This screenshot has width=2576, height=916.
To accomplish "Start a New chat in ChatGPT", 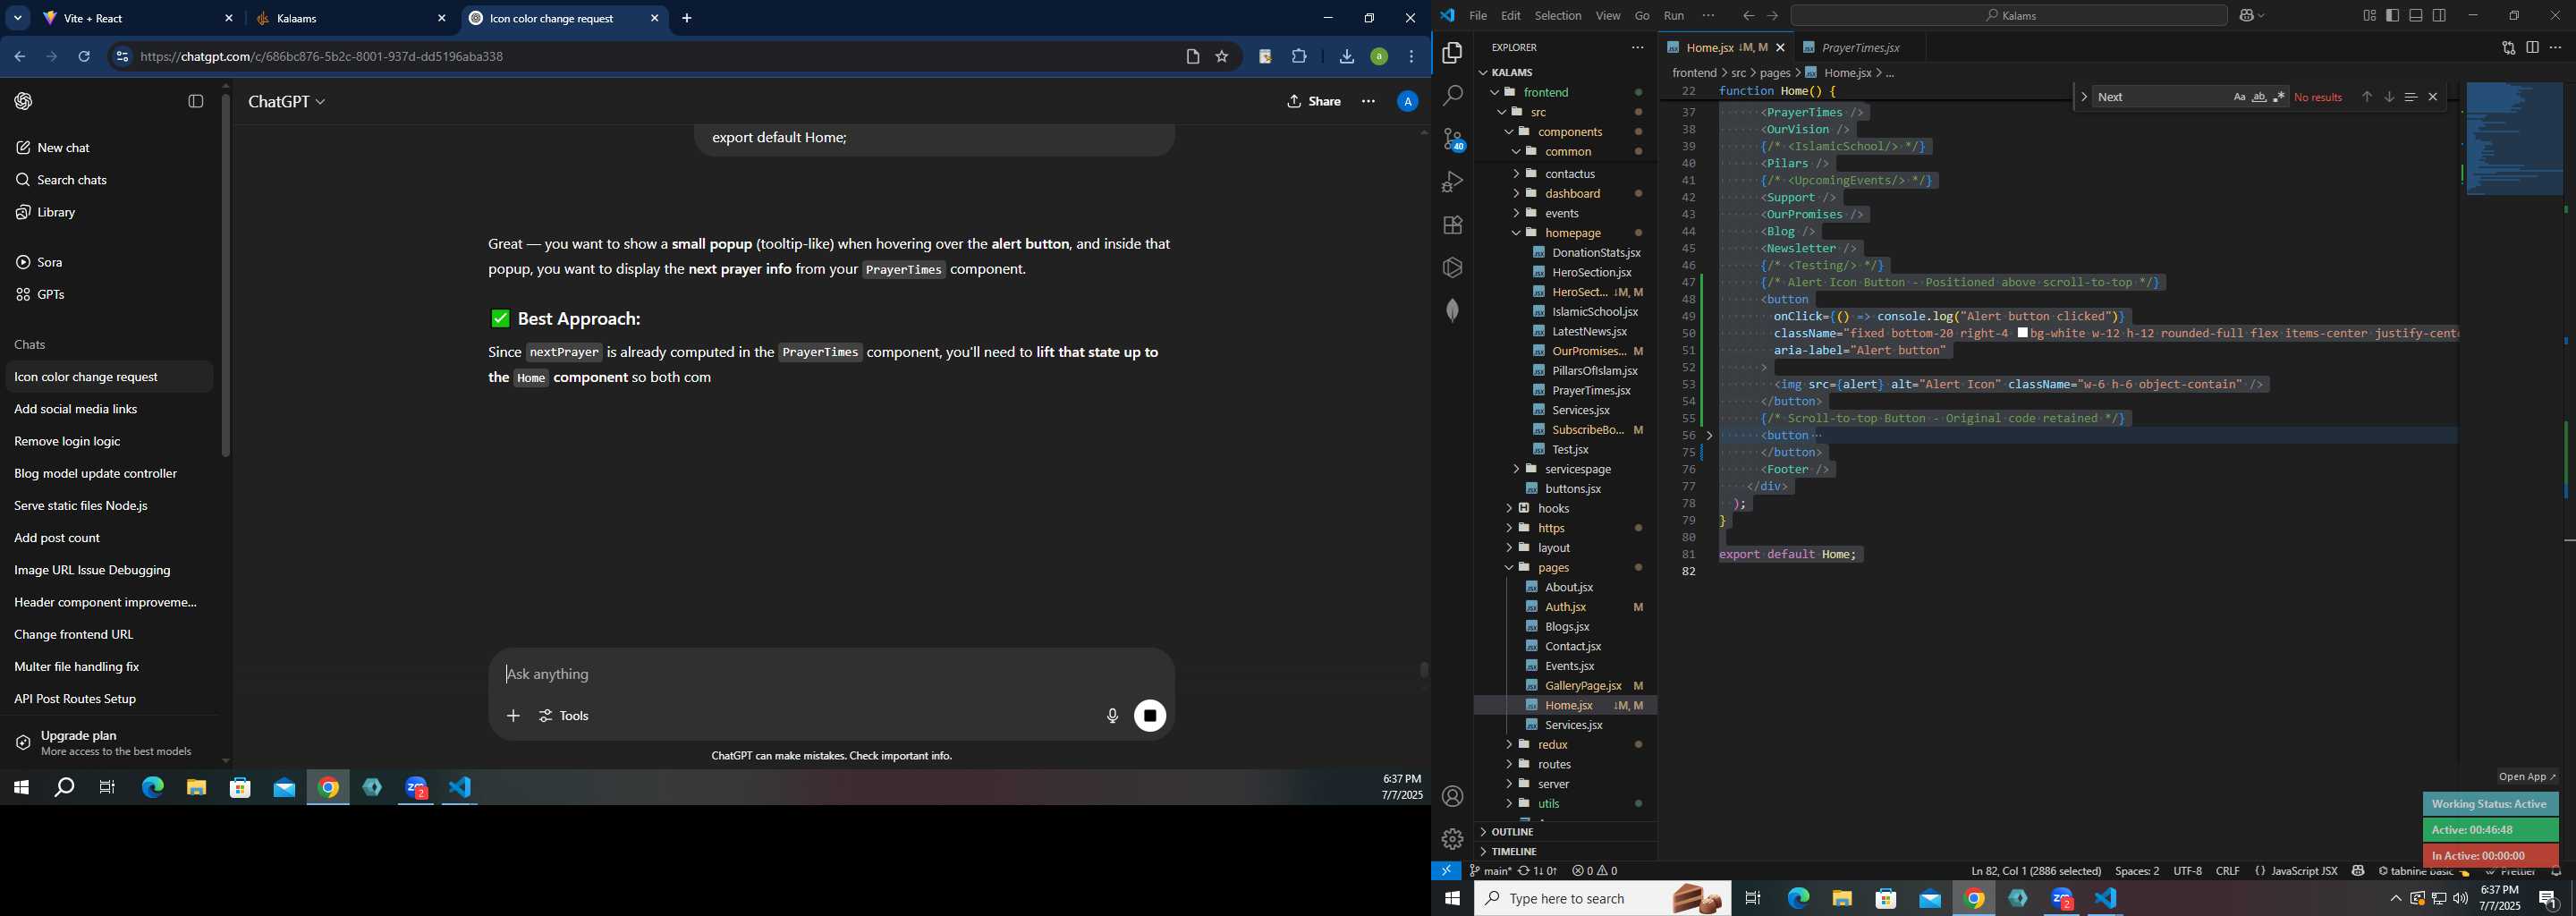I will pyautogui.click(x=64, y=148).
